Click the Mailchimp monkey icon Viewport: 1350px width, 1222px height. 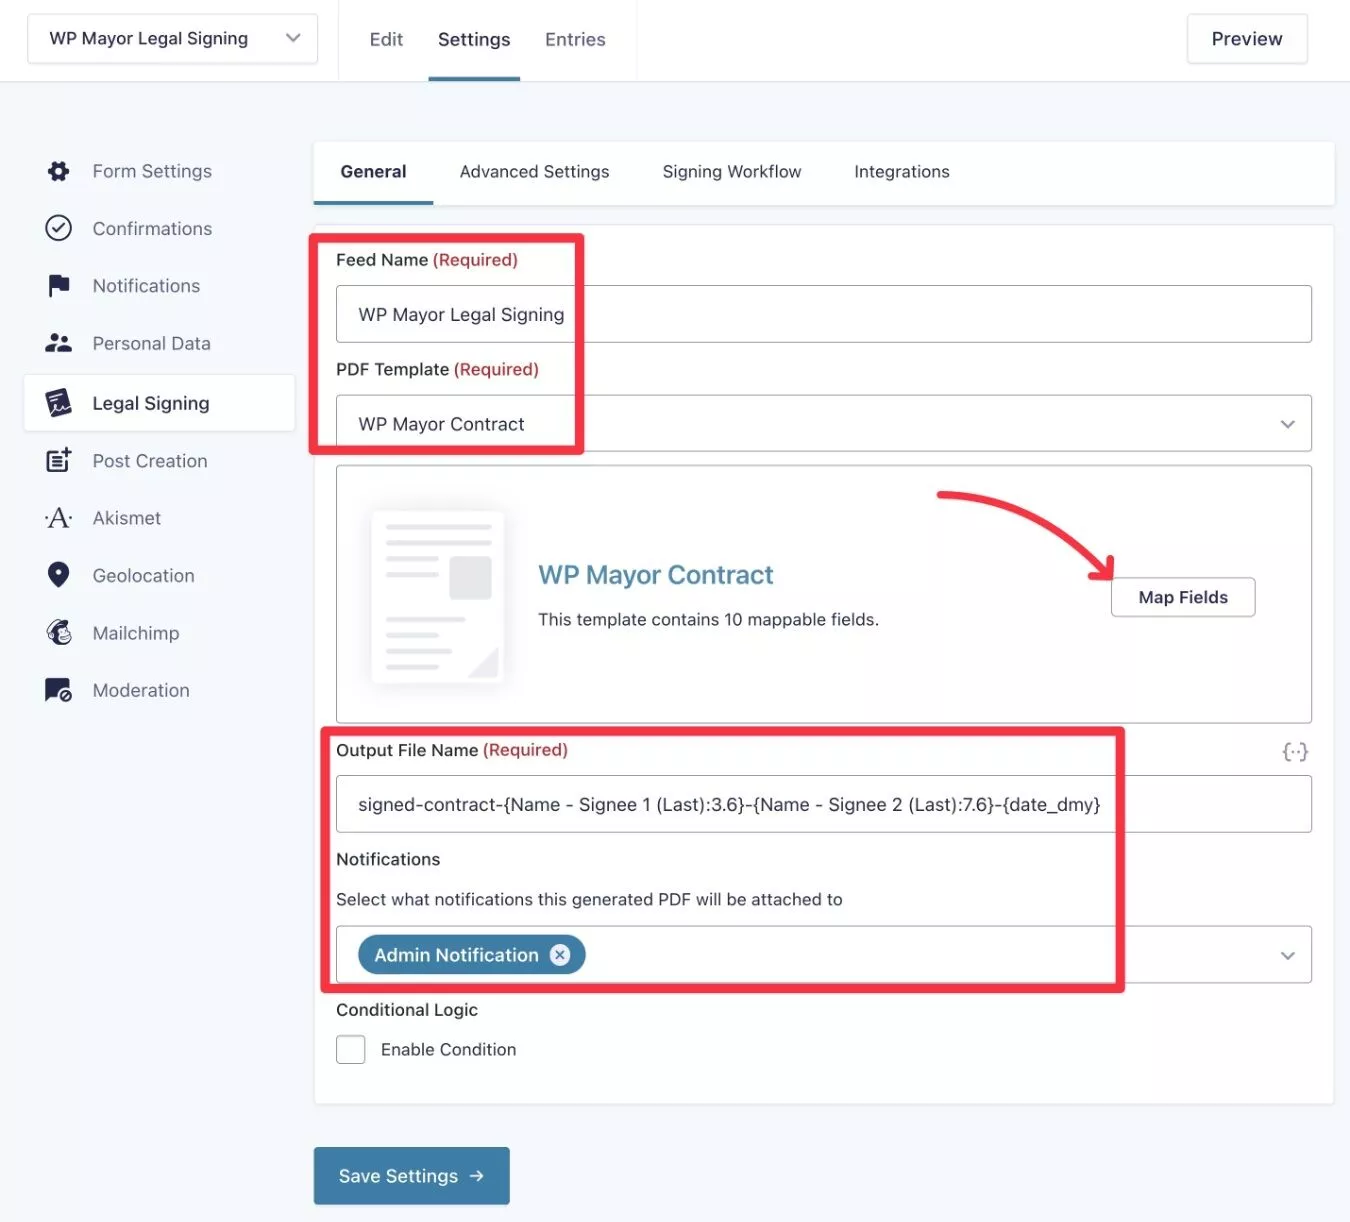(59, 632)
